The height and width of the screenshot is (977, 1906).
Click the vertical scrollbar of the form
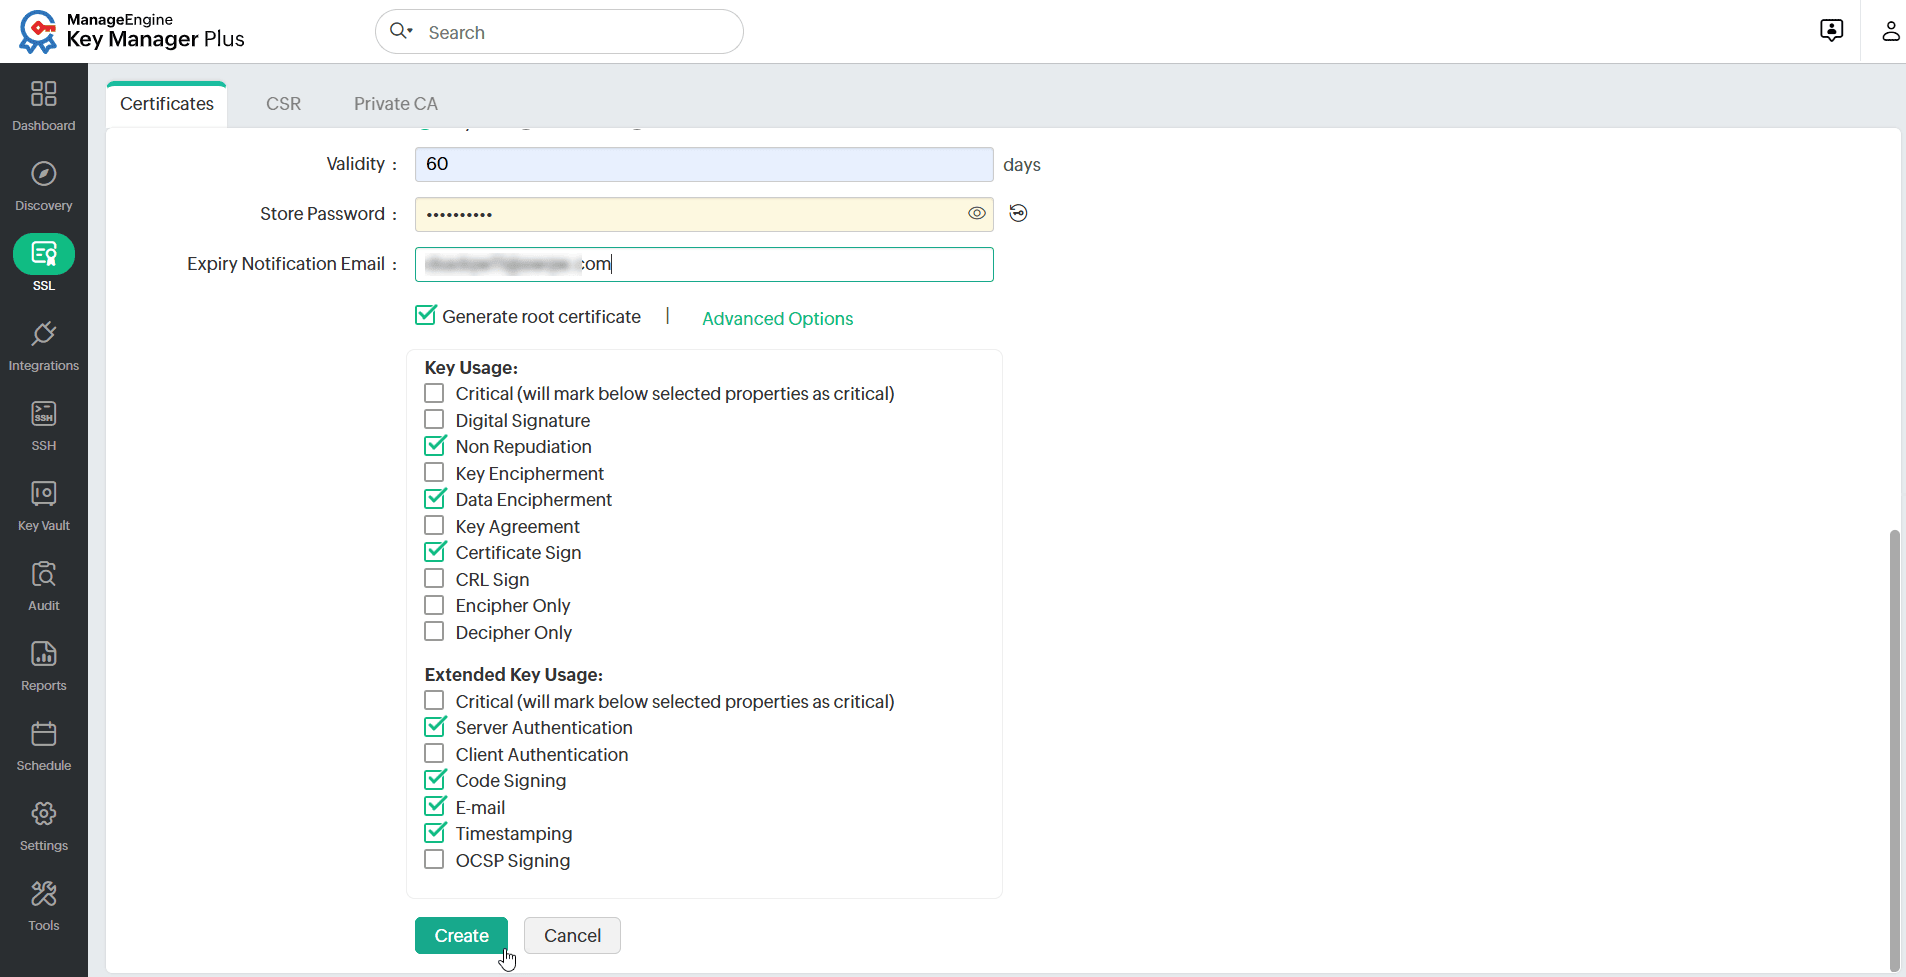1894,750
